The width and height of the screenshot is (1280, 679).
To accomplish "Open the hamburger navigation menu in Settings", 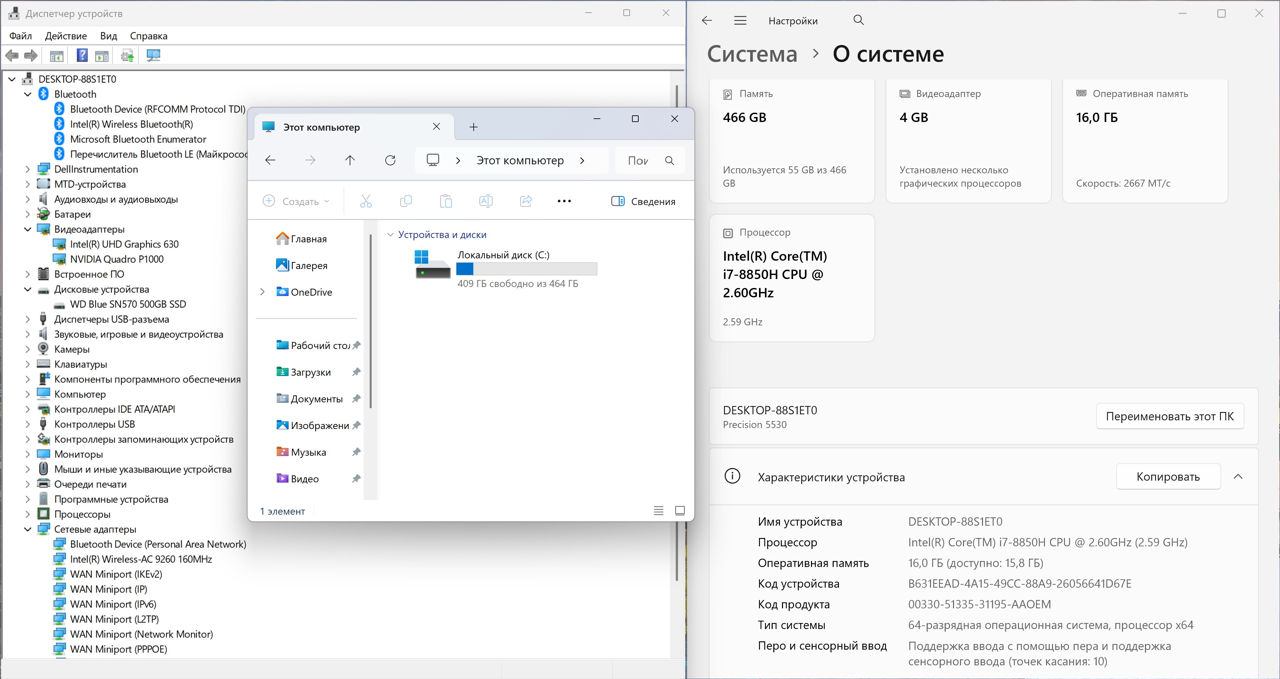I will 740,20.
